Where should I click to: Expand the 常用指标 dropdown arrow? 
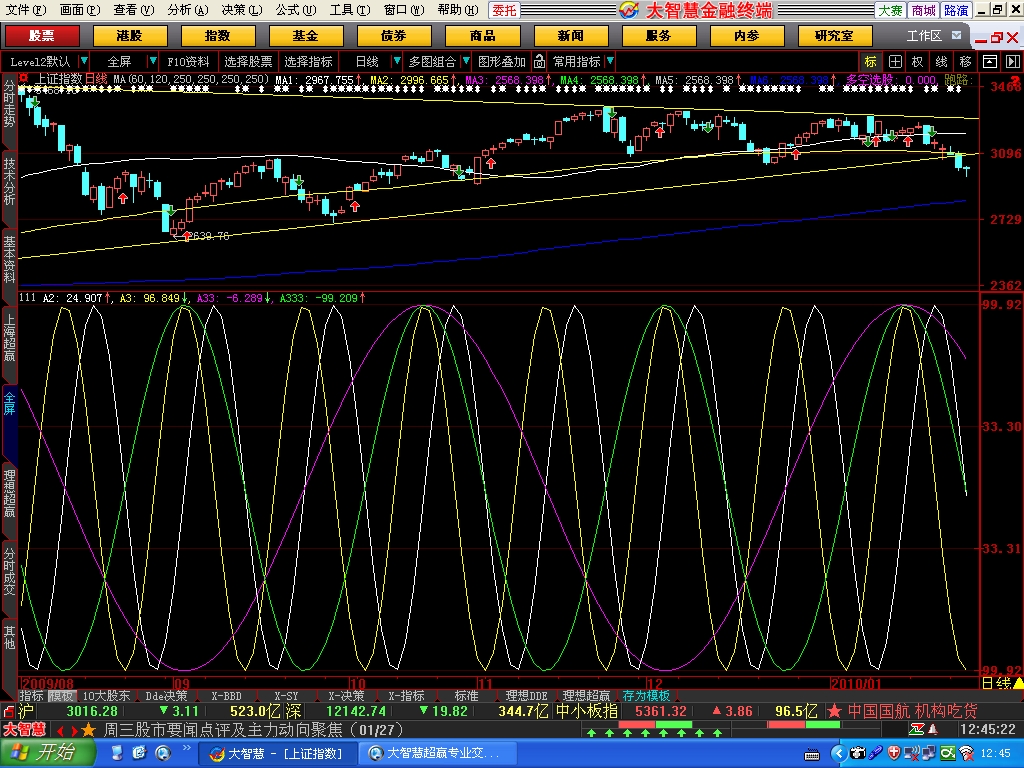point(609,61)
